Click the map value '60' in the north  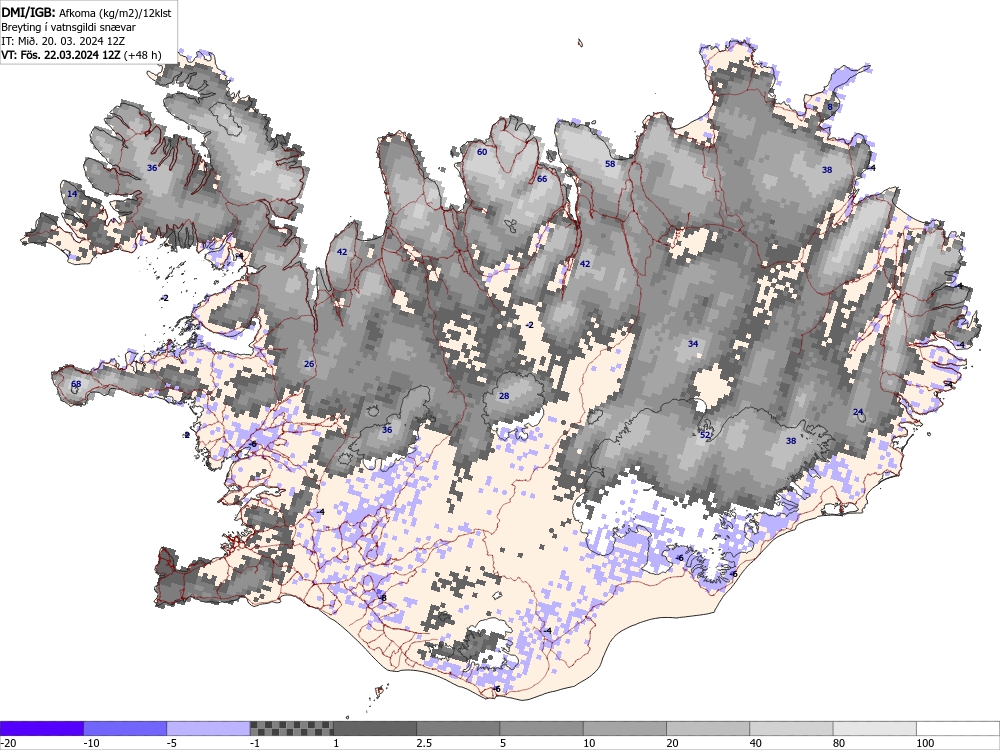coord(482,152)
